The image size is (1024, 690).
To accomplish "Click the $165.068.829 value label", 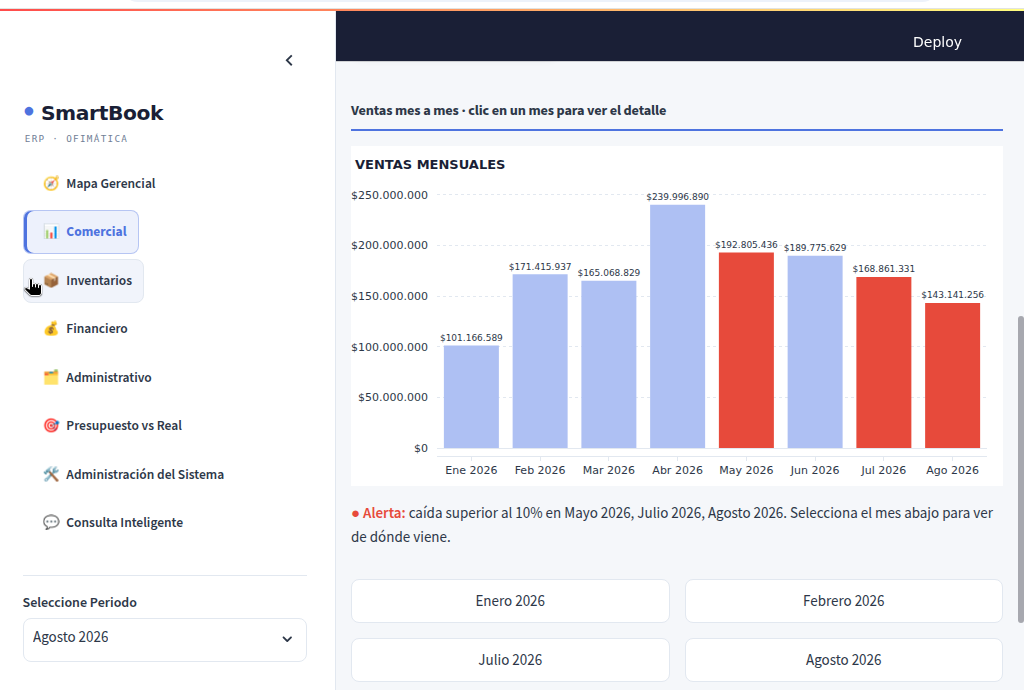I will tap(609, 272).
